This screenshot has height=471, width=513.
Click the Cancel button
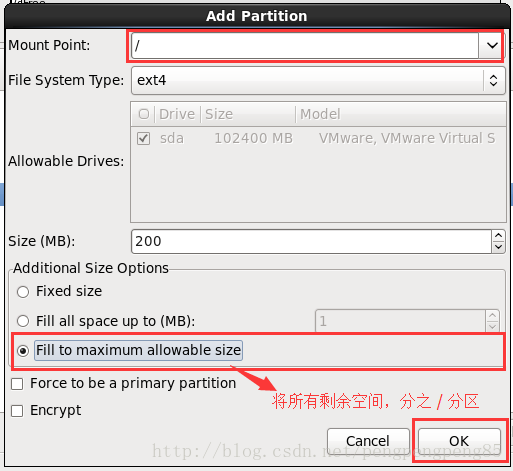click(x=368, y=441)
